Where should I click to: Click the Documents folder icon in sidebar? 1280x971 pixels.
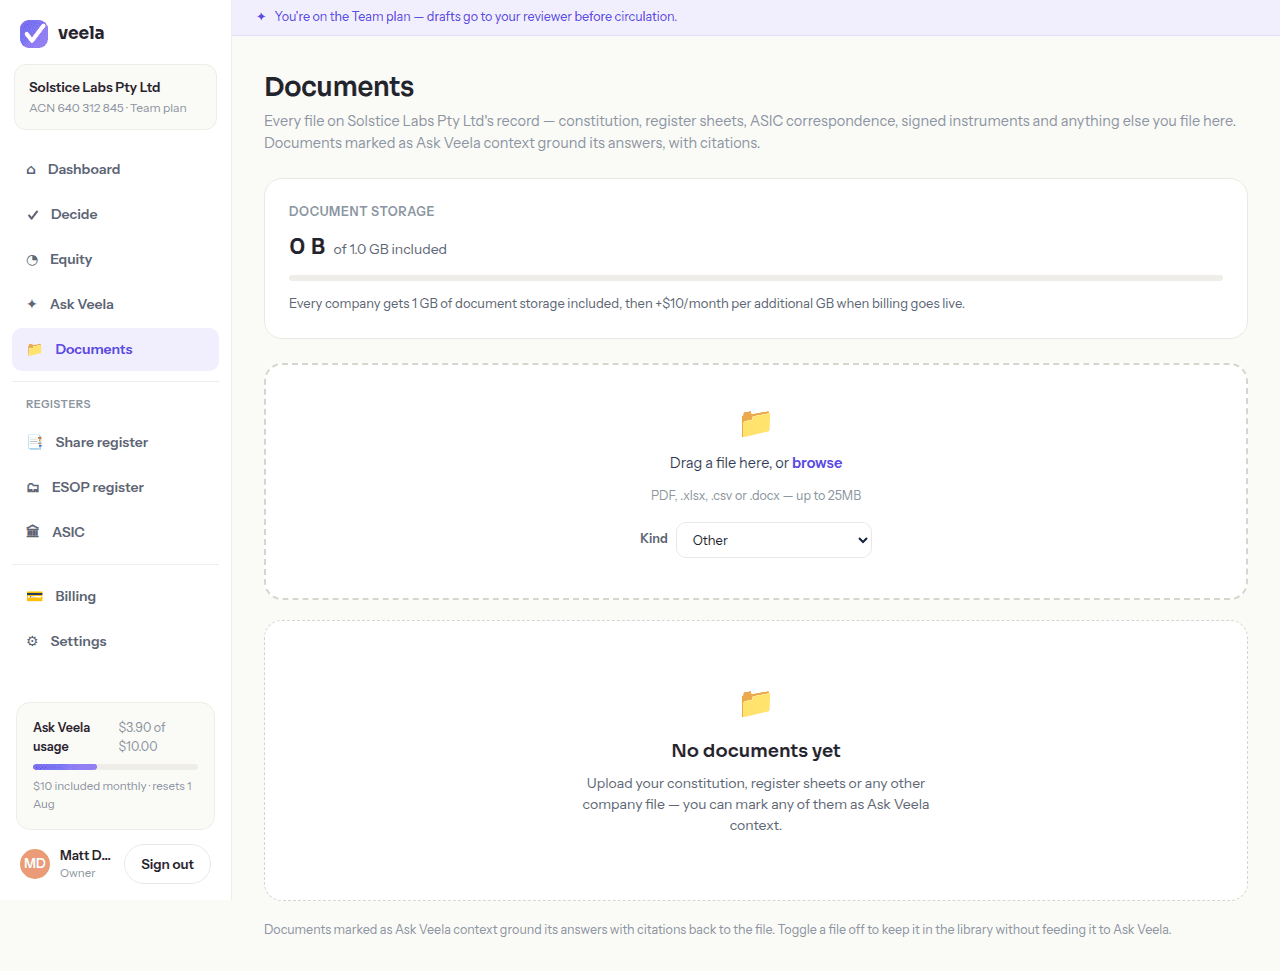tap(35, 350)
